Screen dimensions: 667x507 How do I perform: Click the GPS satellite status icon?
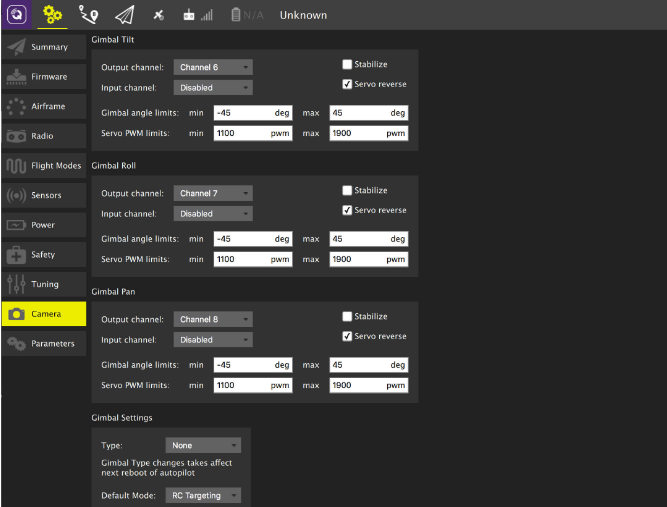point(158,15)
